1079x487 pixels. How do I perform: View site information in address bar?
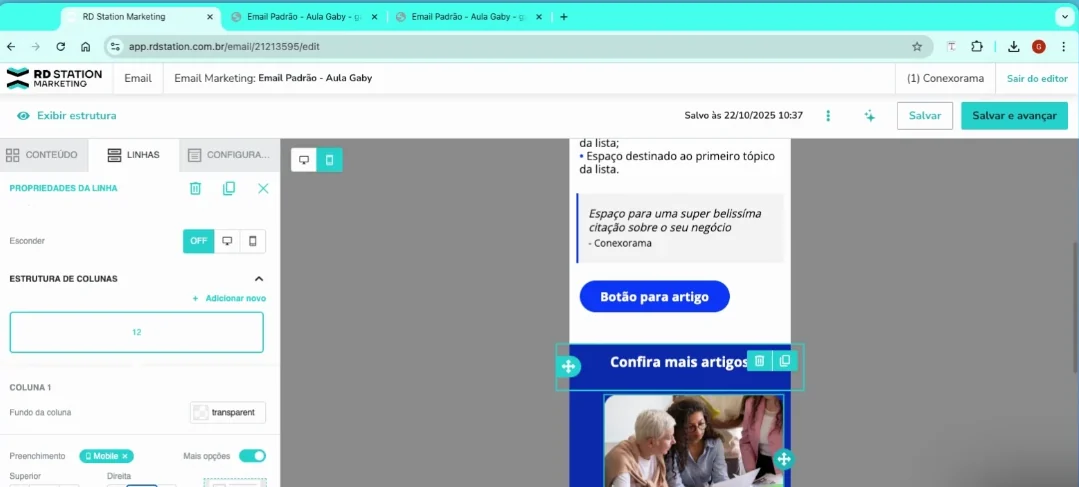coord(115,47)
